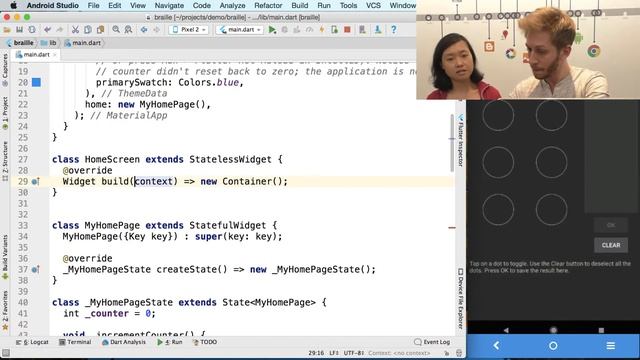The width and height of the screenshot is (640, 360).
Task: Click the AVD Manager toolbar icon
Action: 362,30
